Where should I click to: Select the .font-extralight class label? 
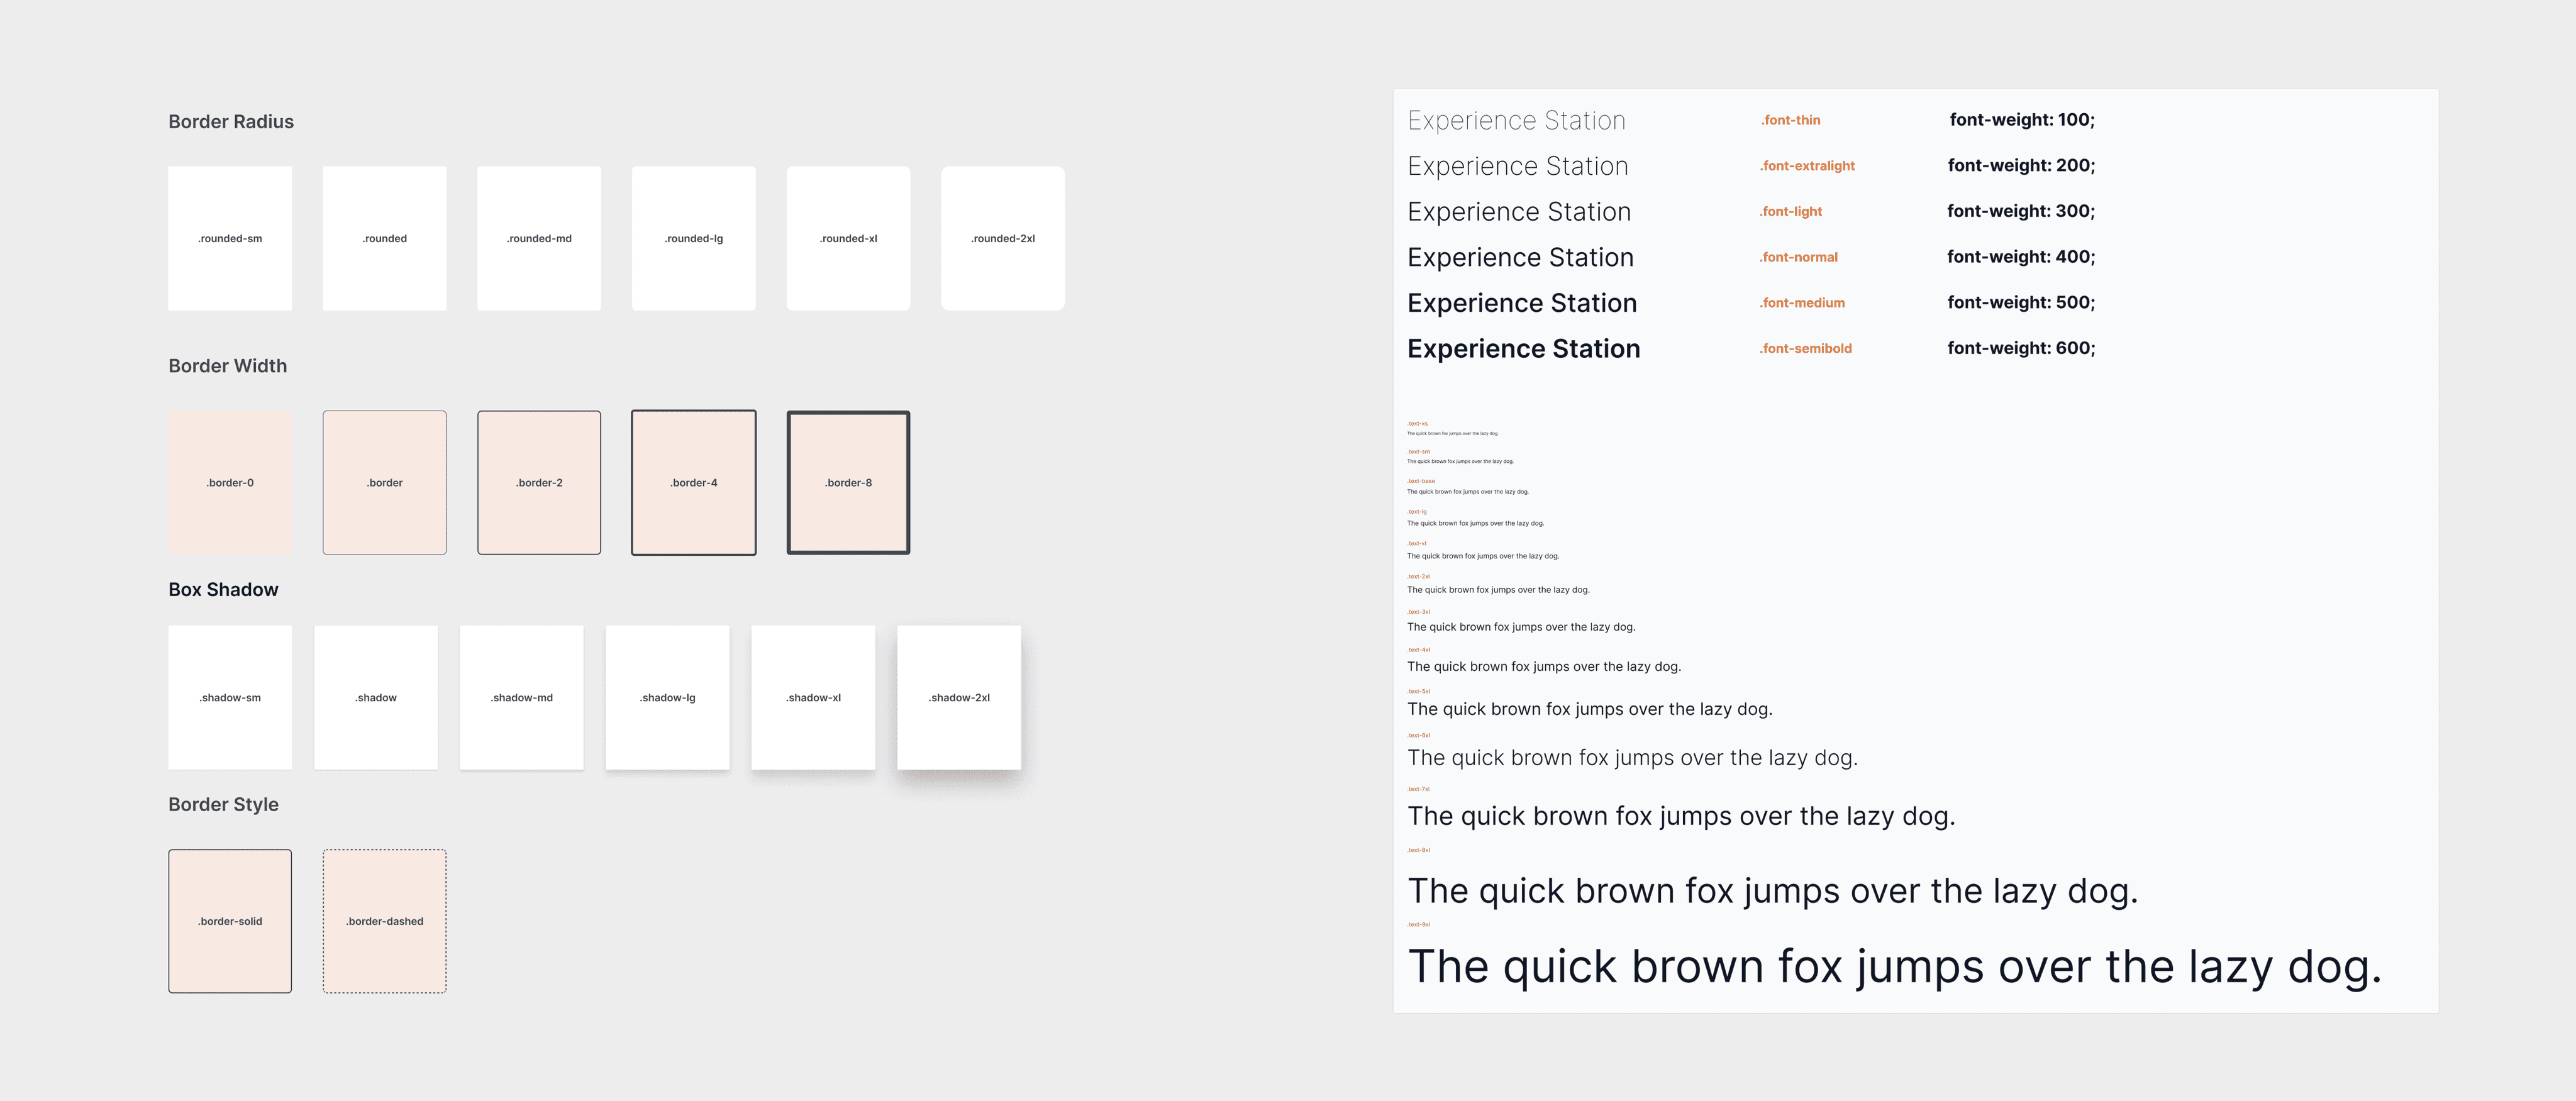pos(1807,166)
